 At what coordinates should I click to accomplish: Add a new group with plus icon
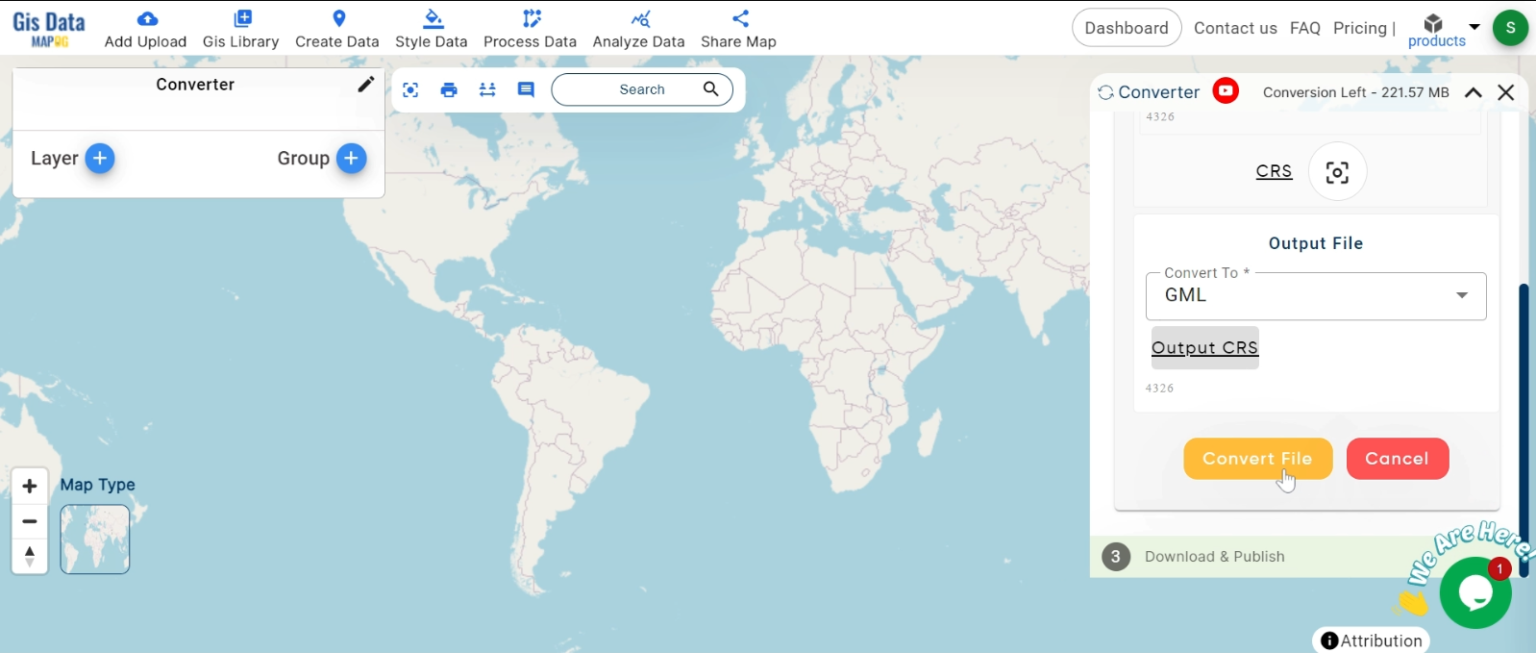[x=350, y=158]
